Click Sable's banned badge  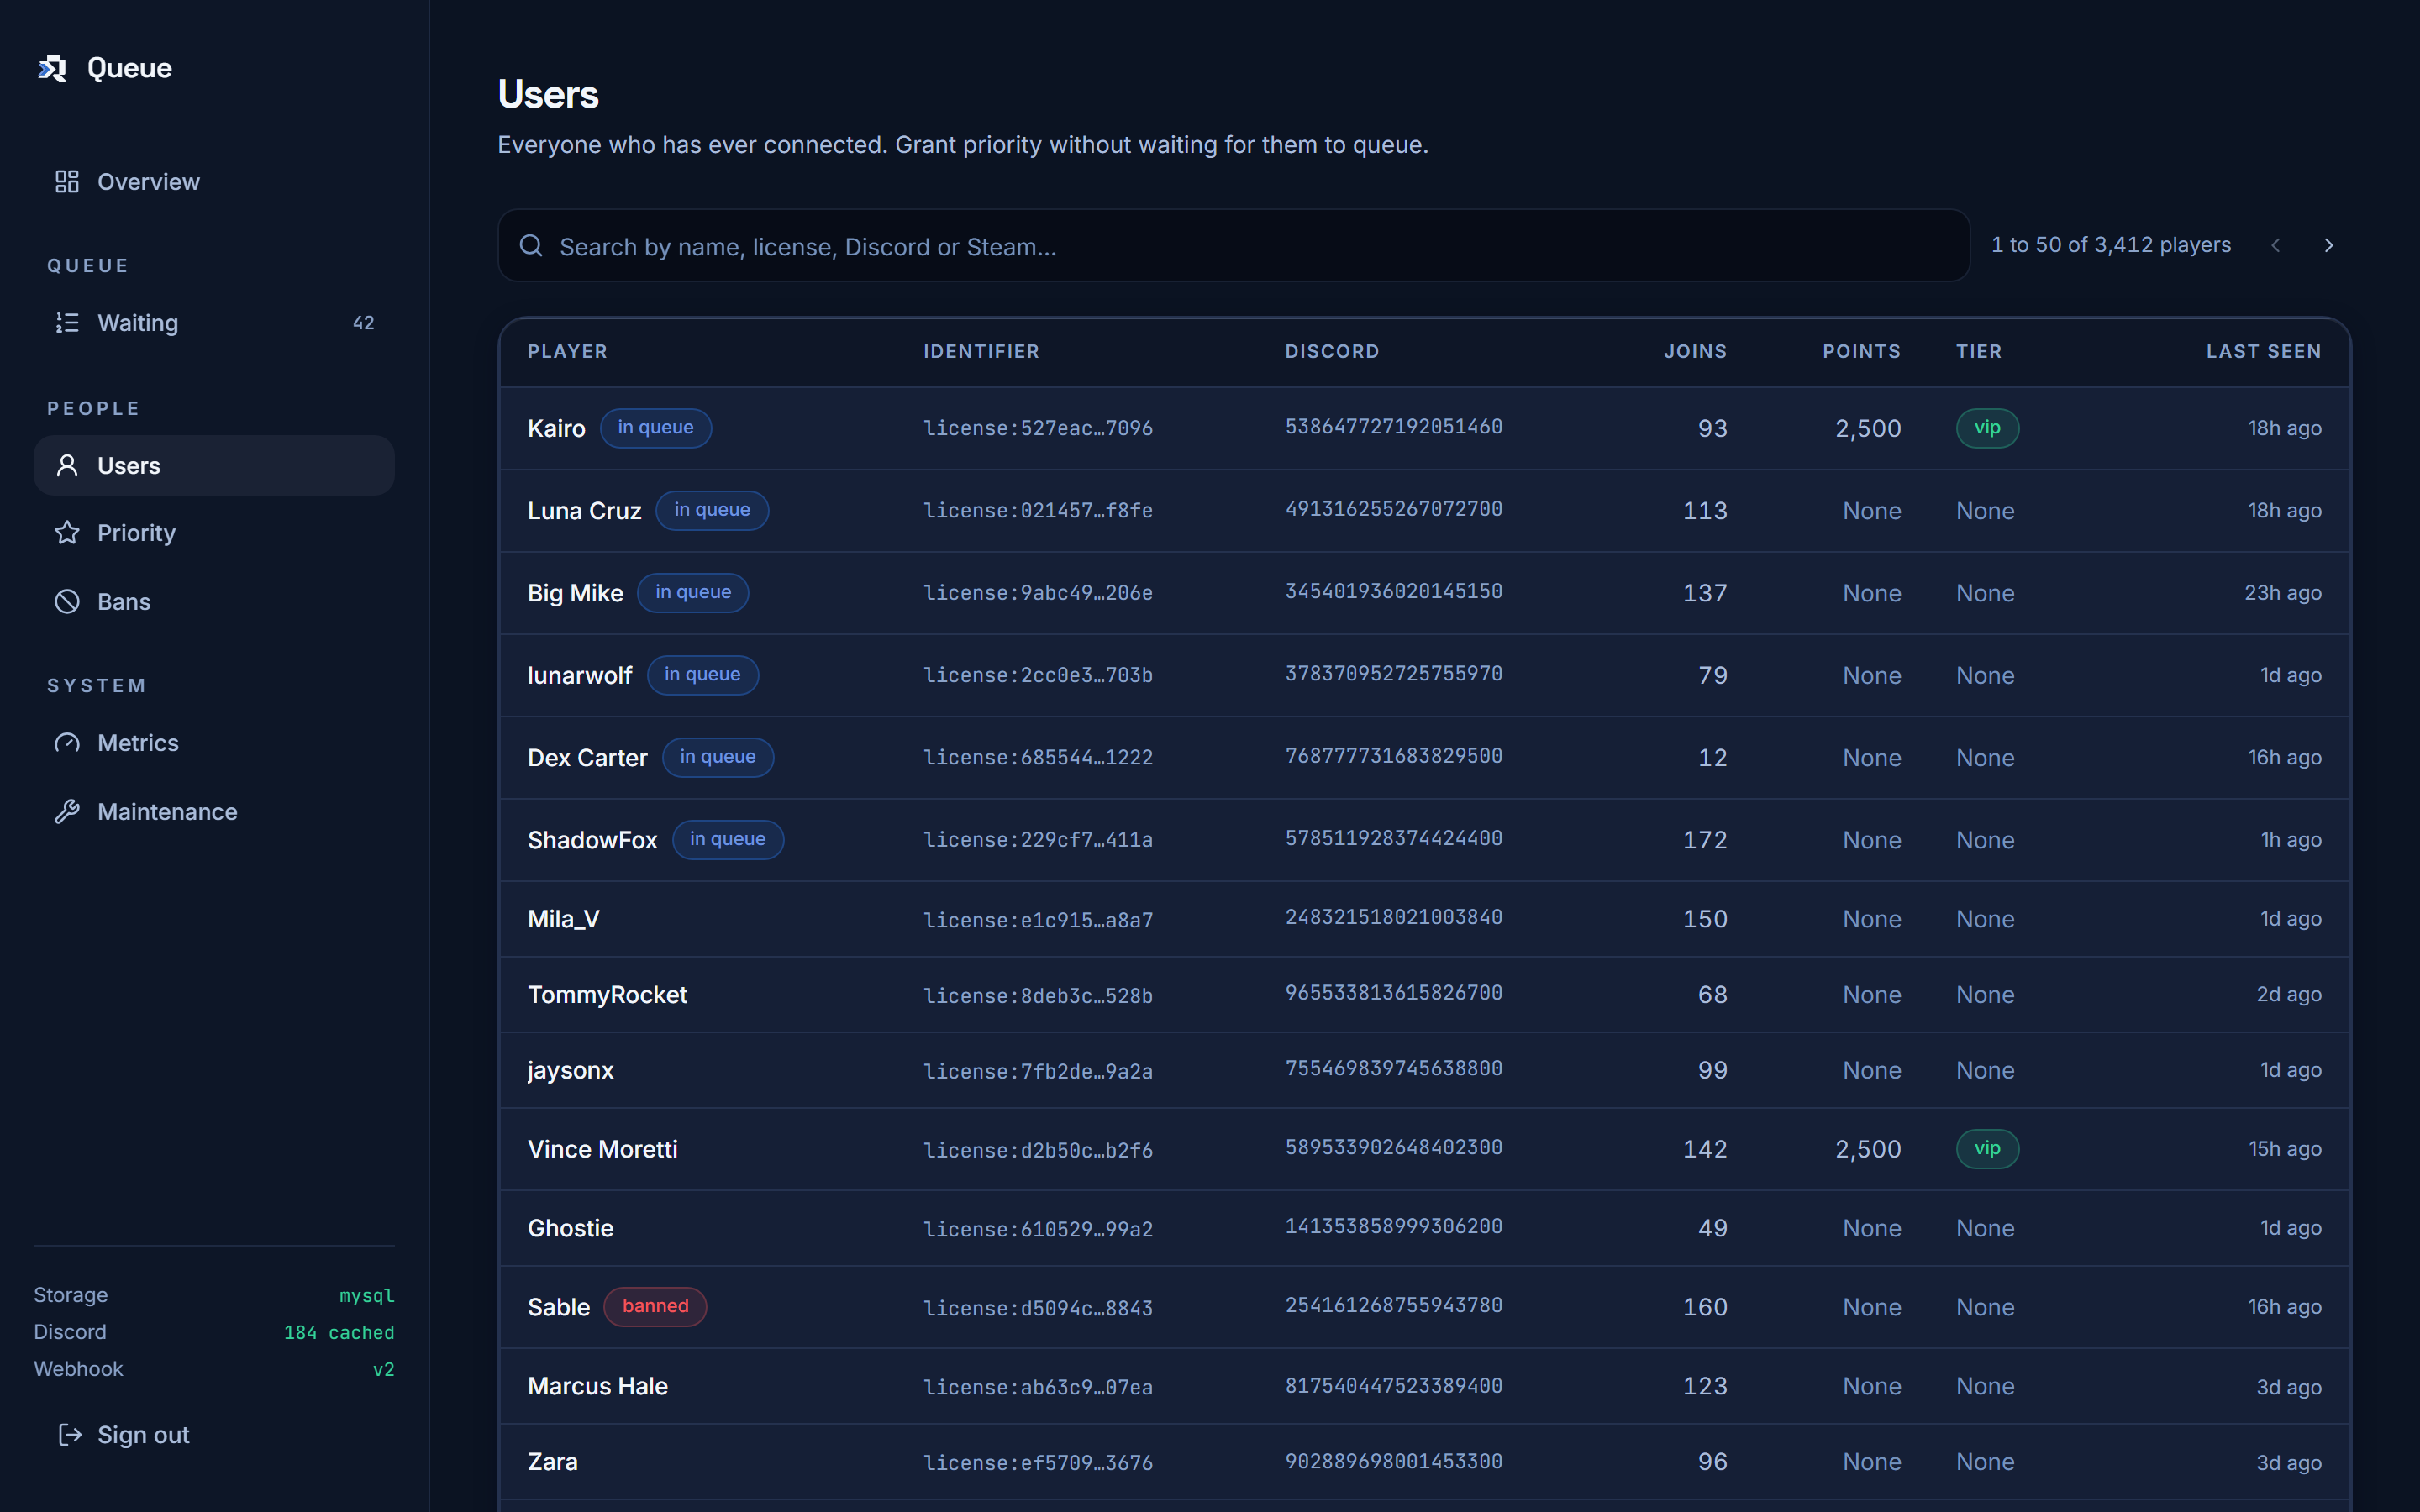click(x=655, y=1307)
